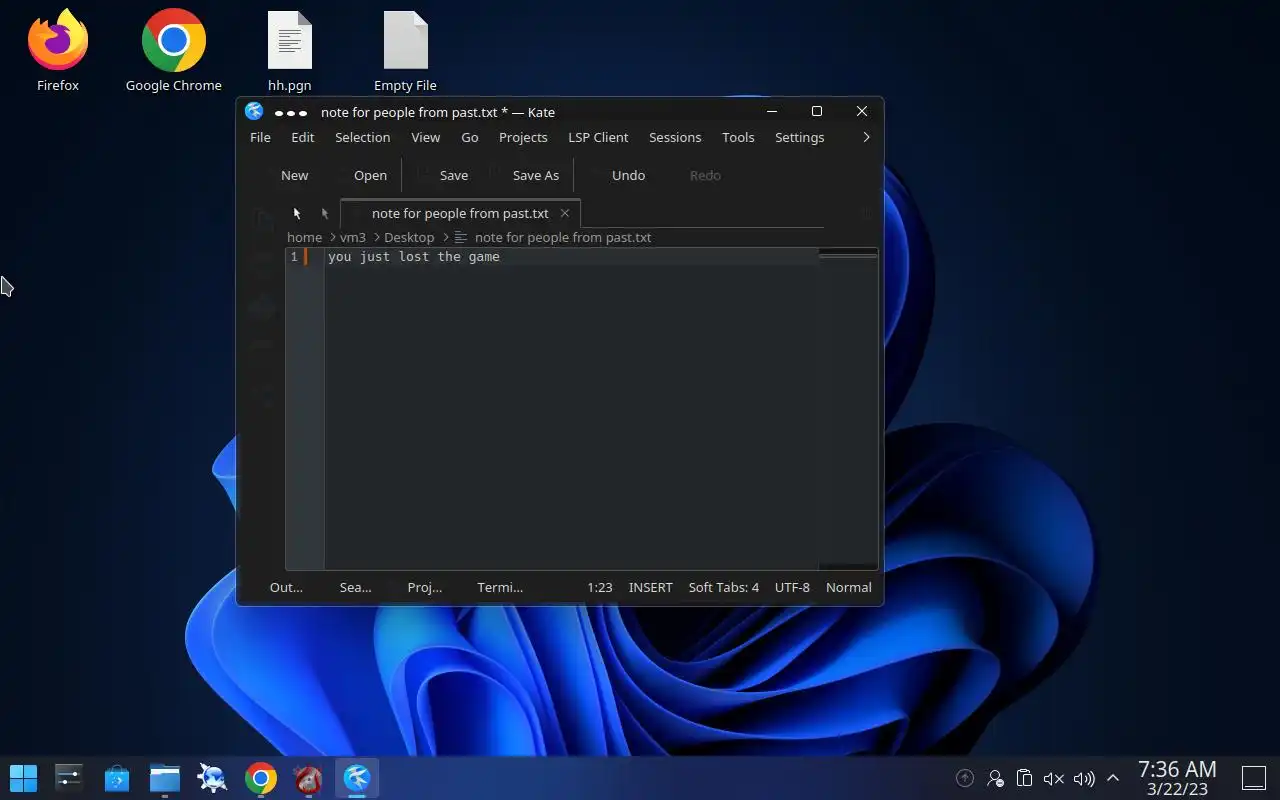Click the Undo toolbar button
Image resolution: width=1280 pixels, height=800 pixels.
628,175
